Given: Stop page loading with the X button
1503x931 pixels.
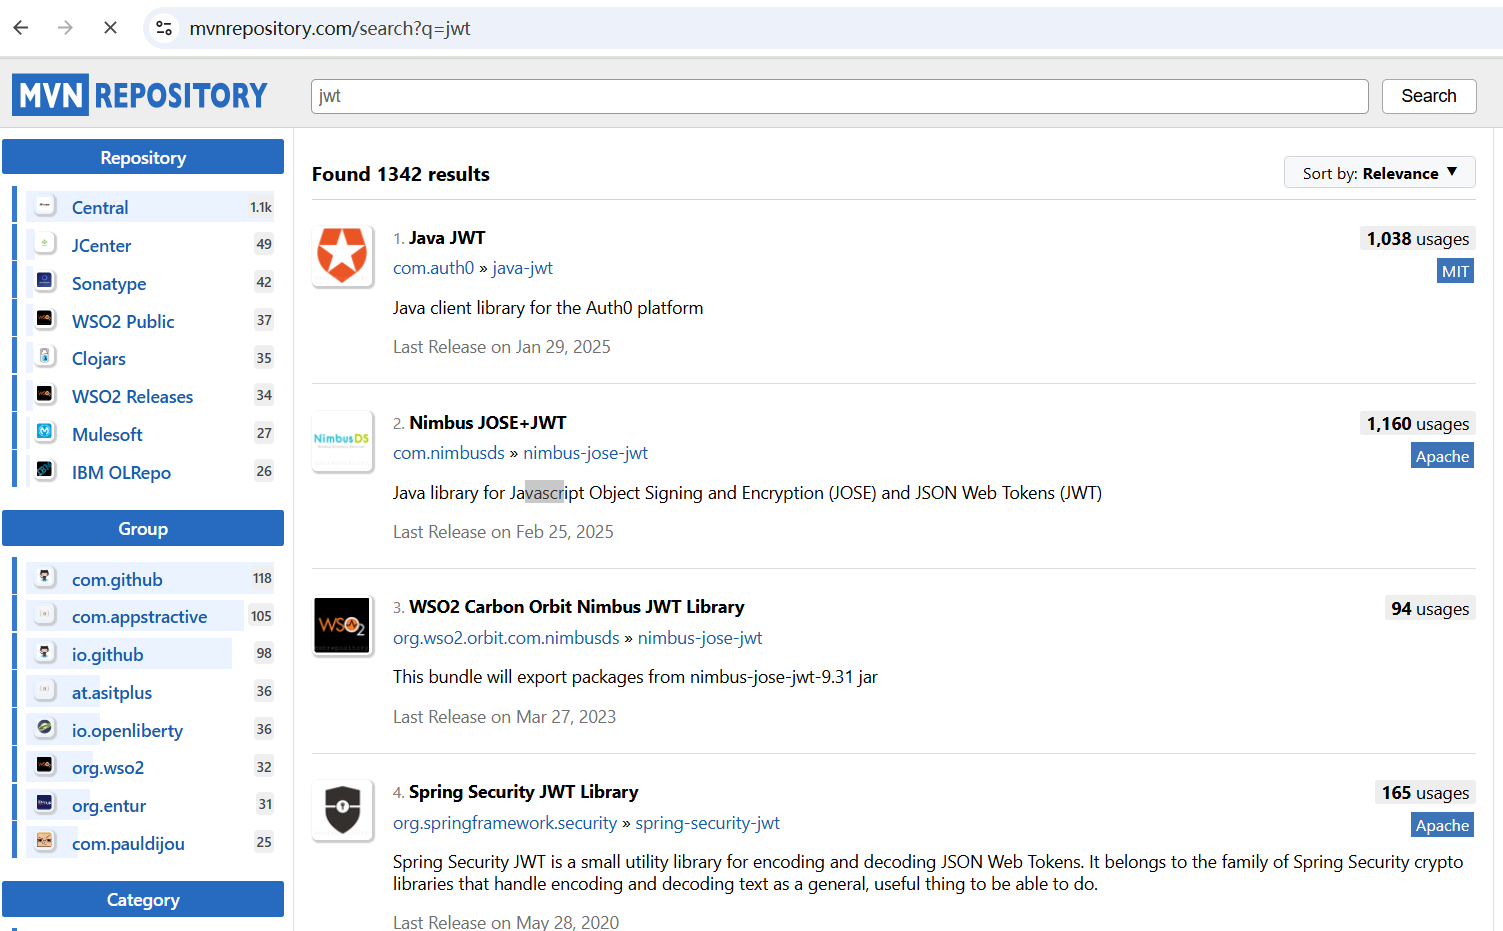Looking at the screenshot, I should coord(111,28).
